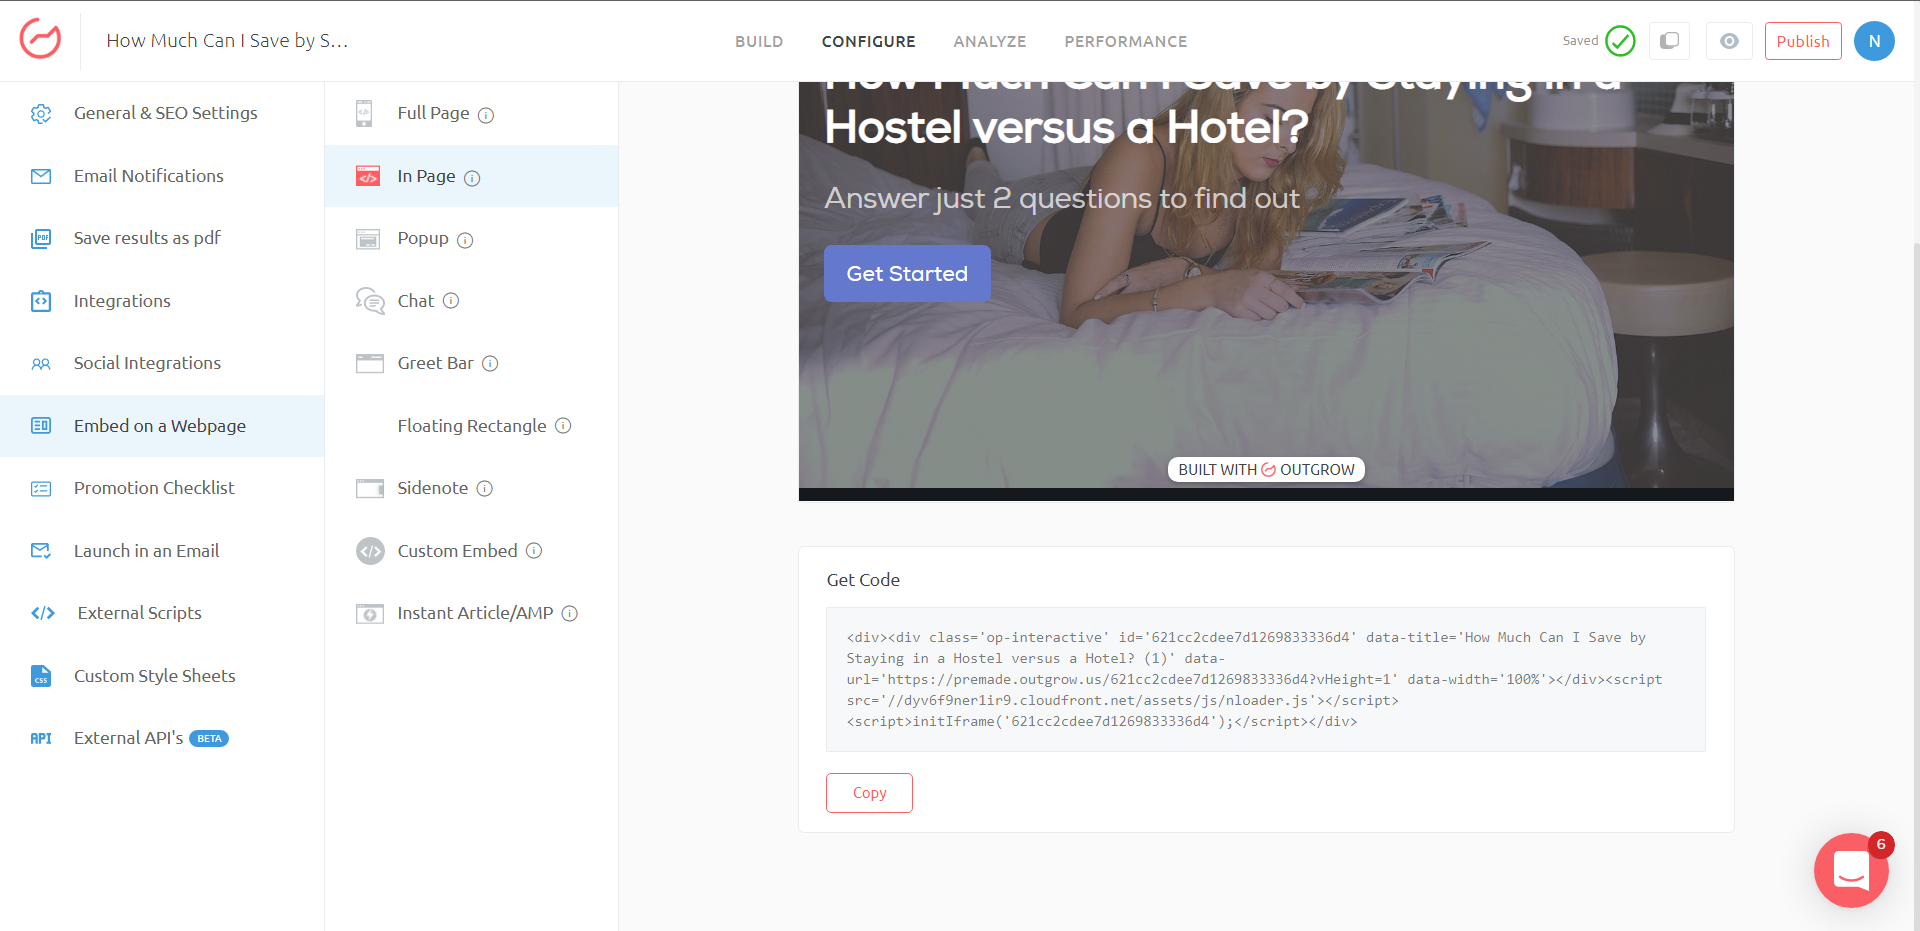Click the green Saved checkmark icon
1920x931 pixels.
(x=1620, y=41)
